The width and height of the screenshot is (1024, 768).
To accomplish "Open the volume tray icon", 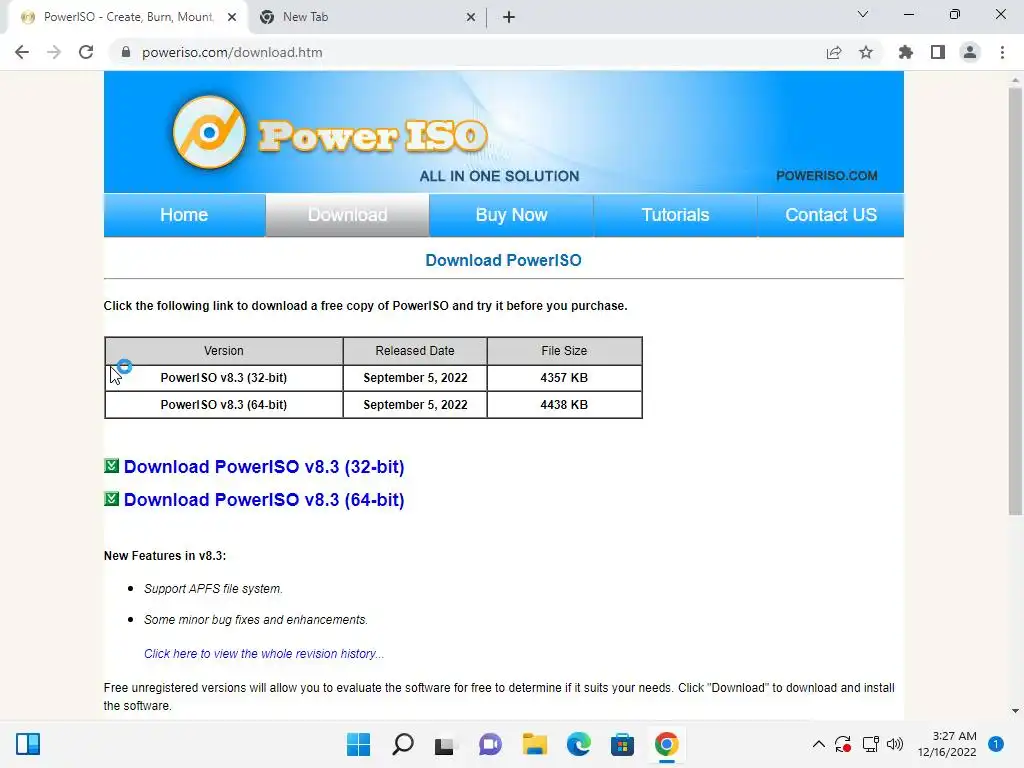I will [895, 744].
